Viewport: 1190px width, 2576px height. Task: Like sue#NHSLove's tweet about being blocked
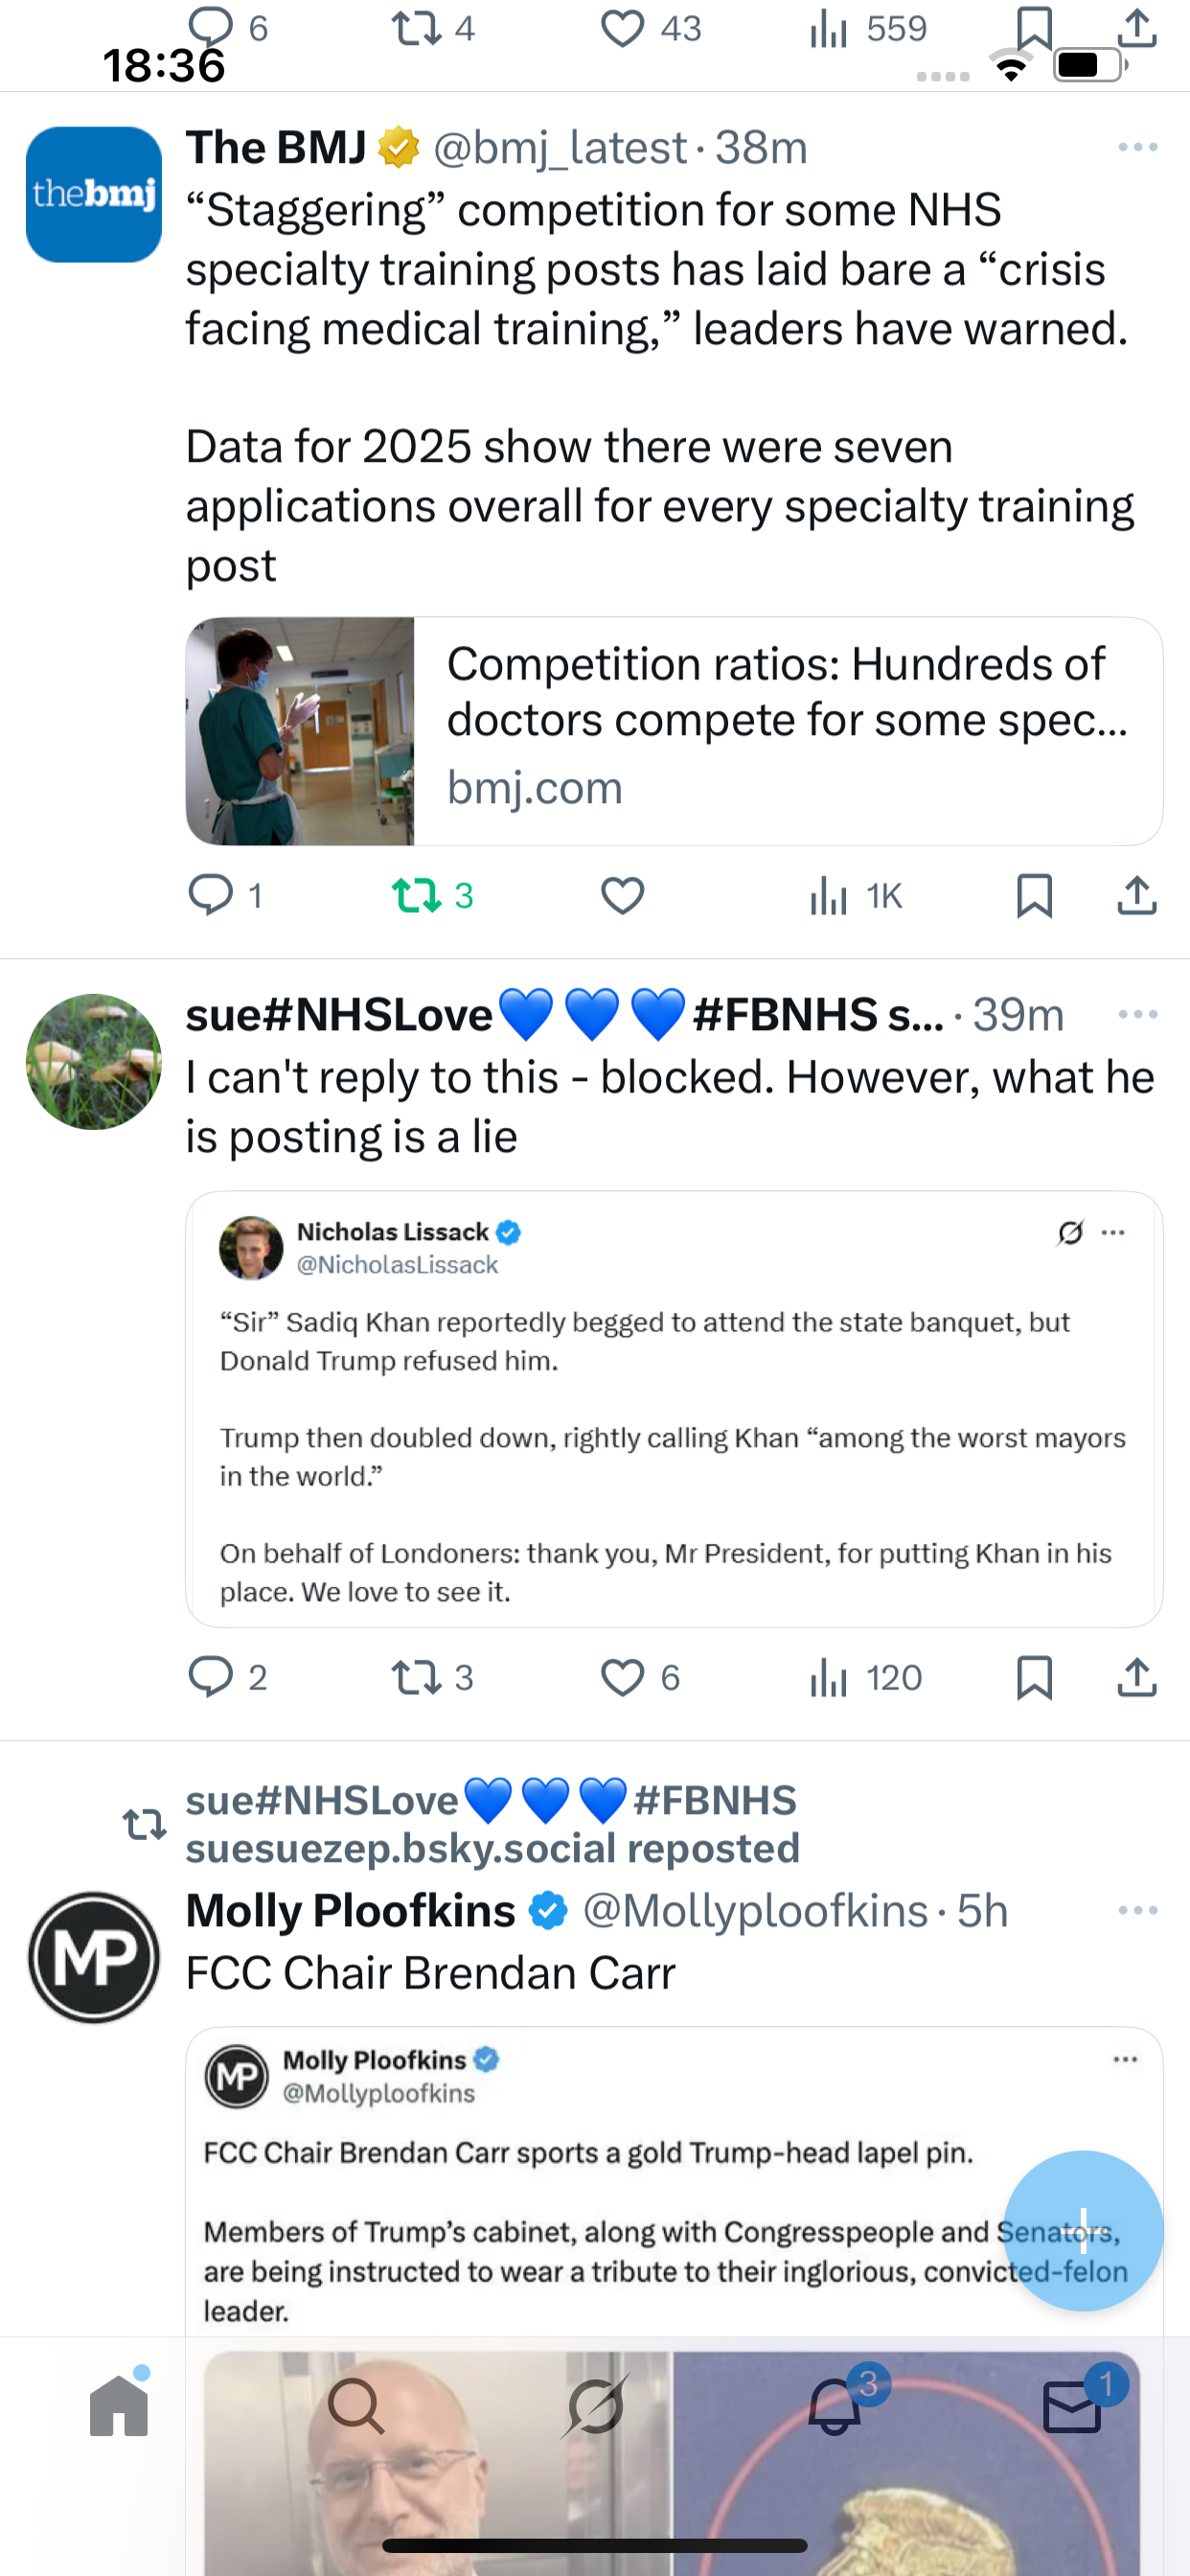[x=622, y=1677]
